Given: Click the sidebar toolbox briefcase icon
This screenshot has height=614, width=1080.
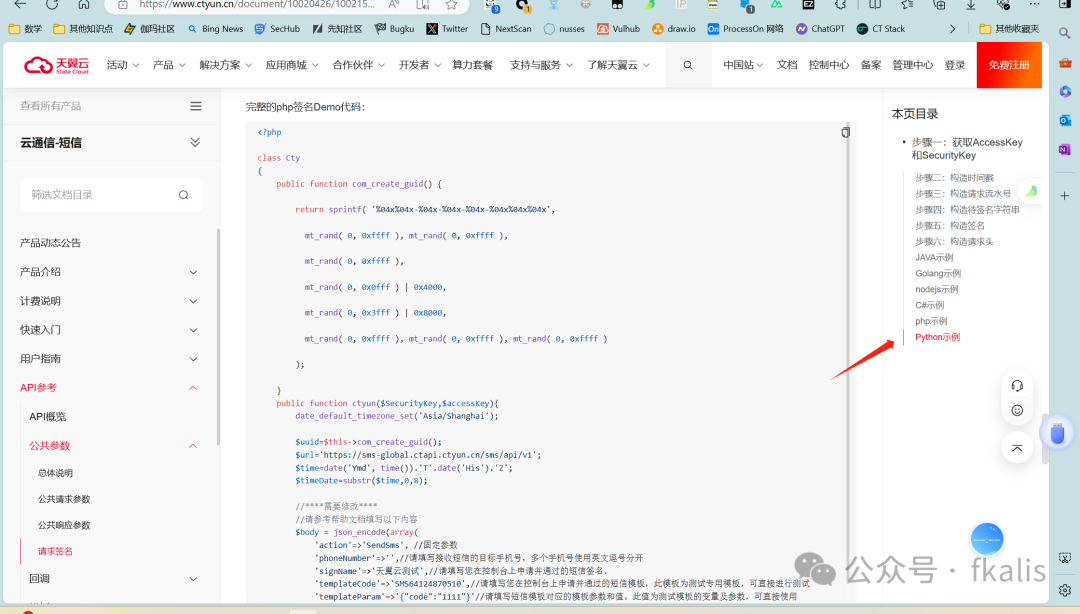Looking at the screenshot, I should 1065,63.
